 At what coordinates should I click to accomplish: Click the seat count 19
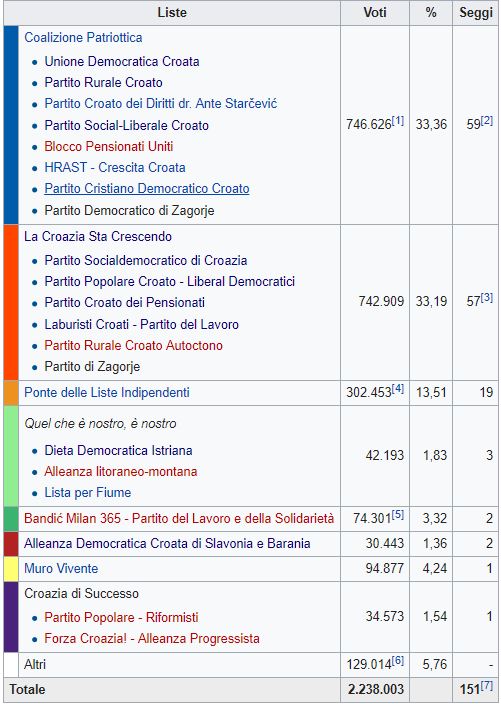tap(486, 392)
